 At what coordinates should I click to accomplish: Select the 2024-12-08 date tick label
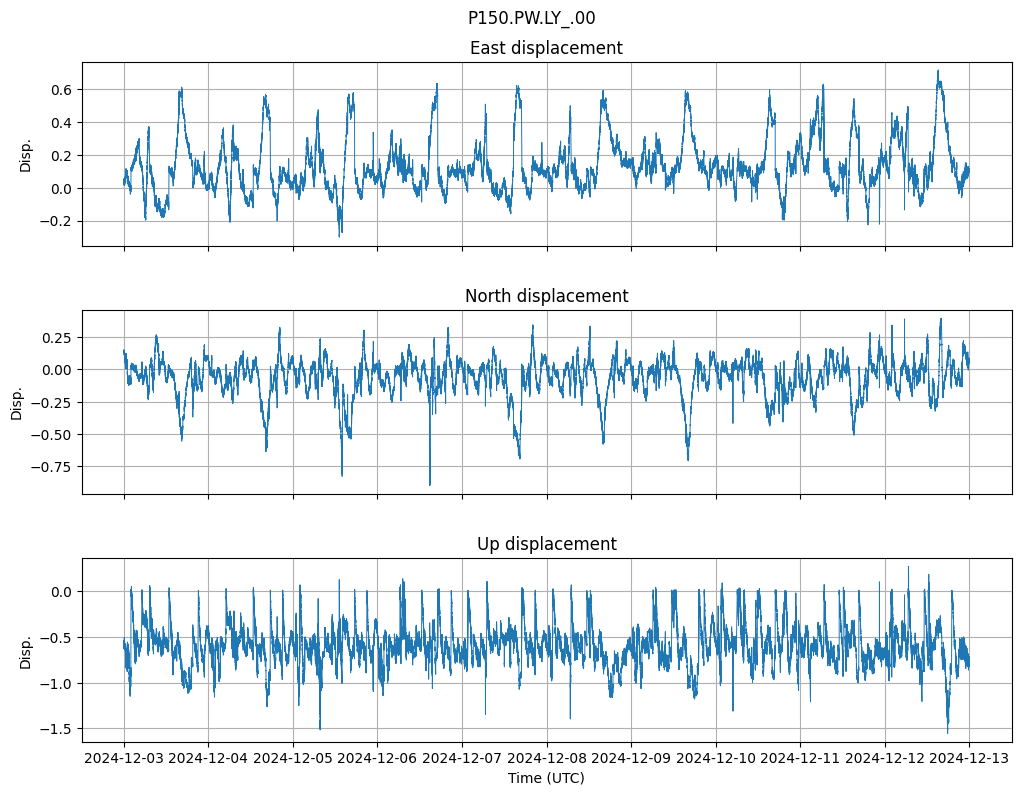pyautogui.click(x=546, y=758)
